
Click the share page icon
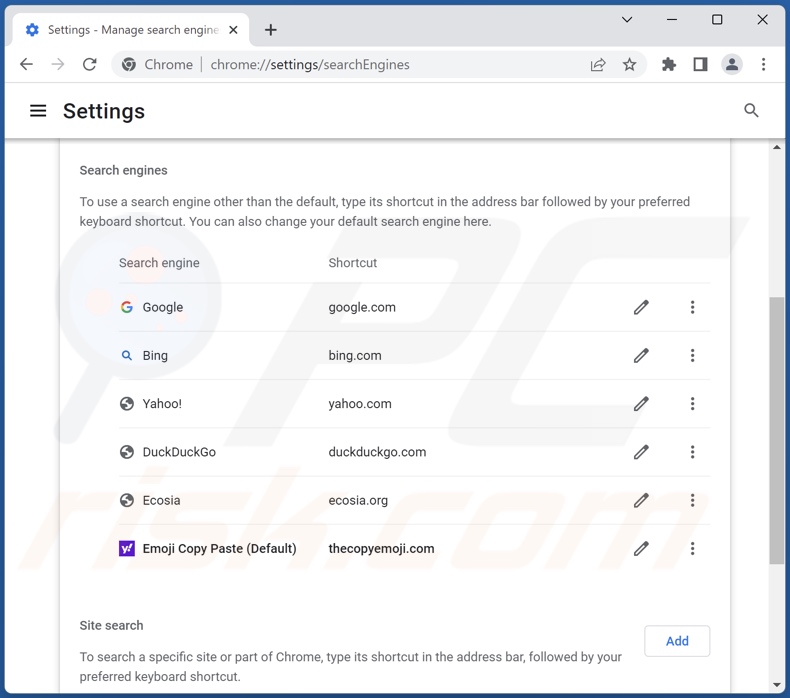(x=598, y=65)
